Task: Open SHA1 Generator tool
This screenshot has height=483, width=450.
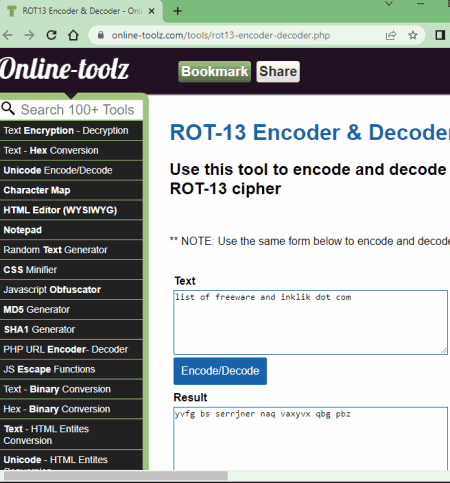Action: tap(71, 329)
